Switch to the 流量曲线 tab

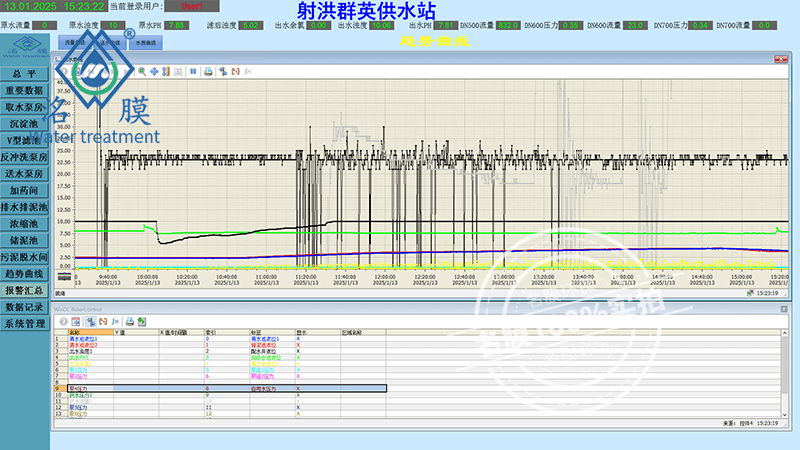point(76,43)
